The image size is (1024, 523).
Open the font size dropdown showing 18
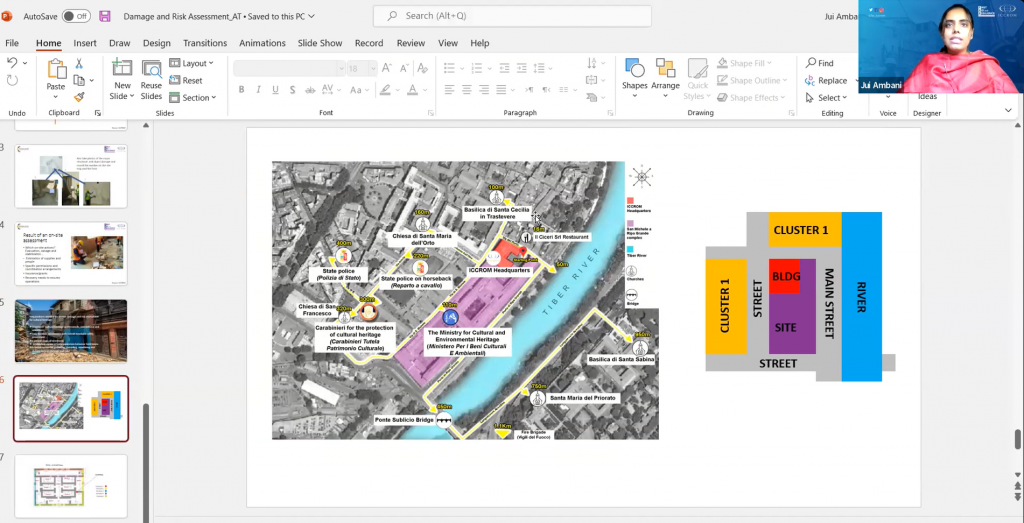coord(373,69)
